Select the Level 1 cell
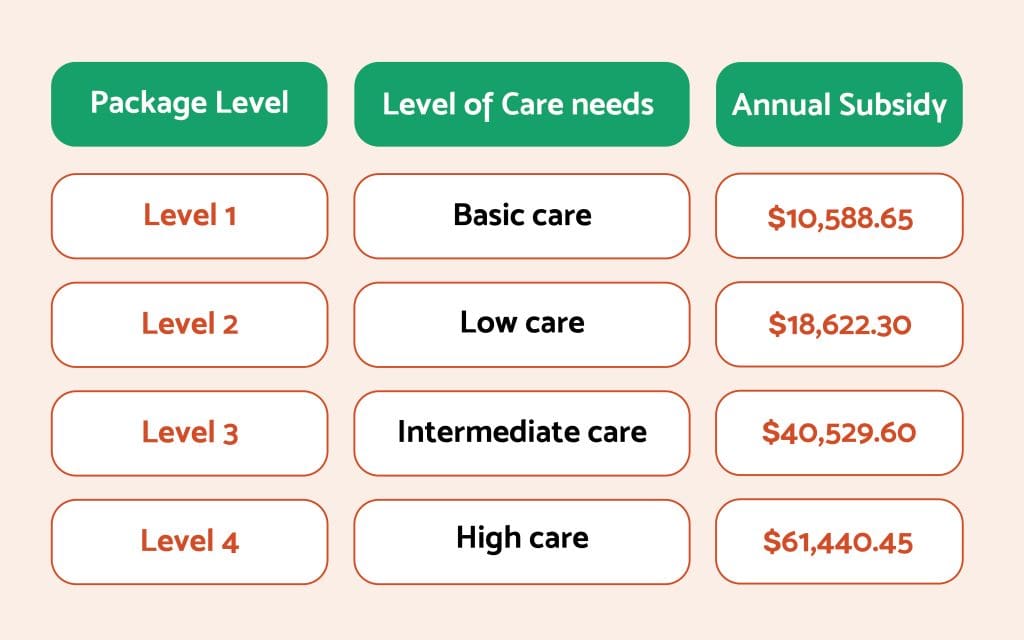1024x640 pixels. tap(189, 216)
